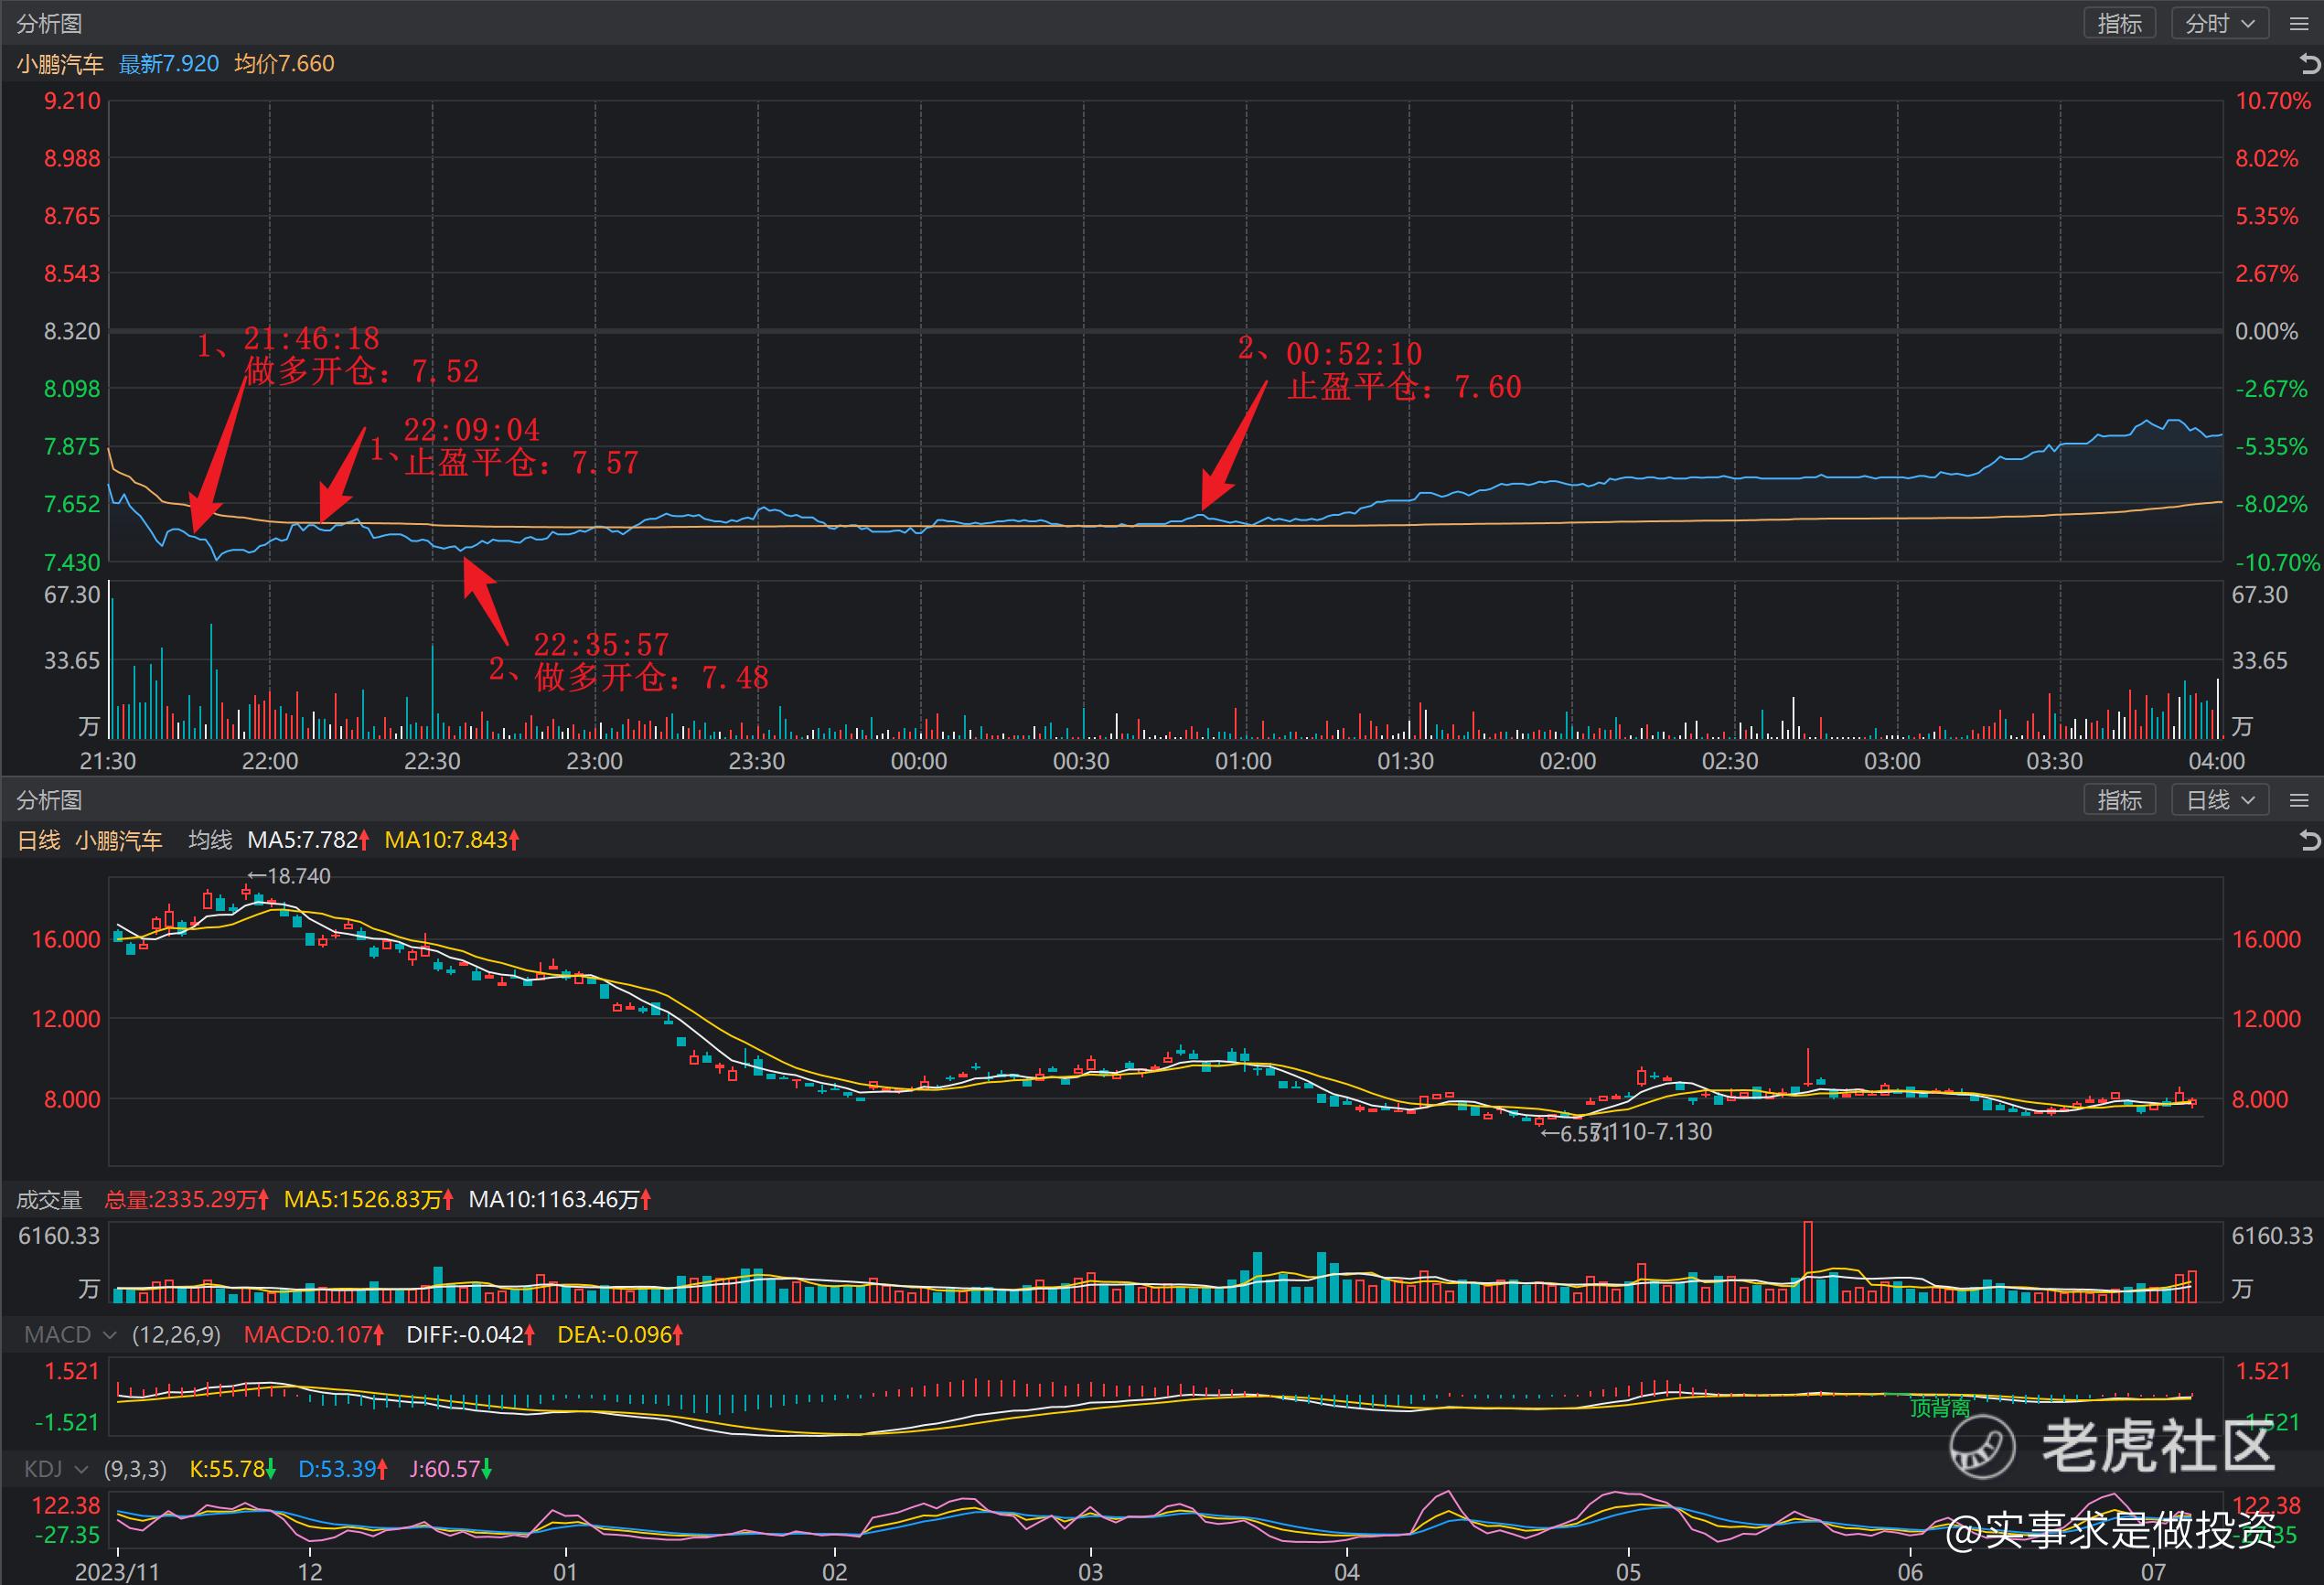Image resolution: width=2324 pixels, height=1585 pixels.
Task: Open hamburger menu of top analysis panel
Action: [x=2299, y=24]
